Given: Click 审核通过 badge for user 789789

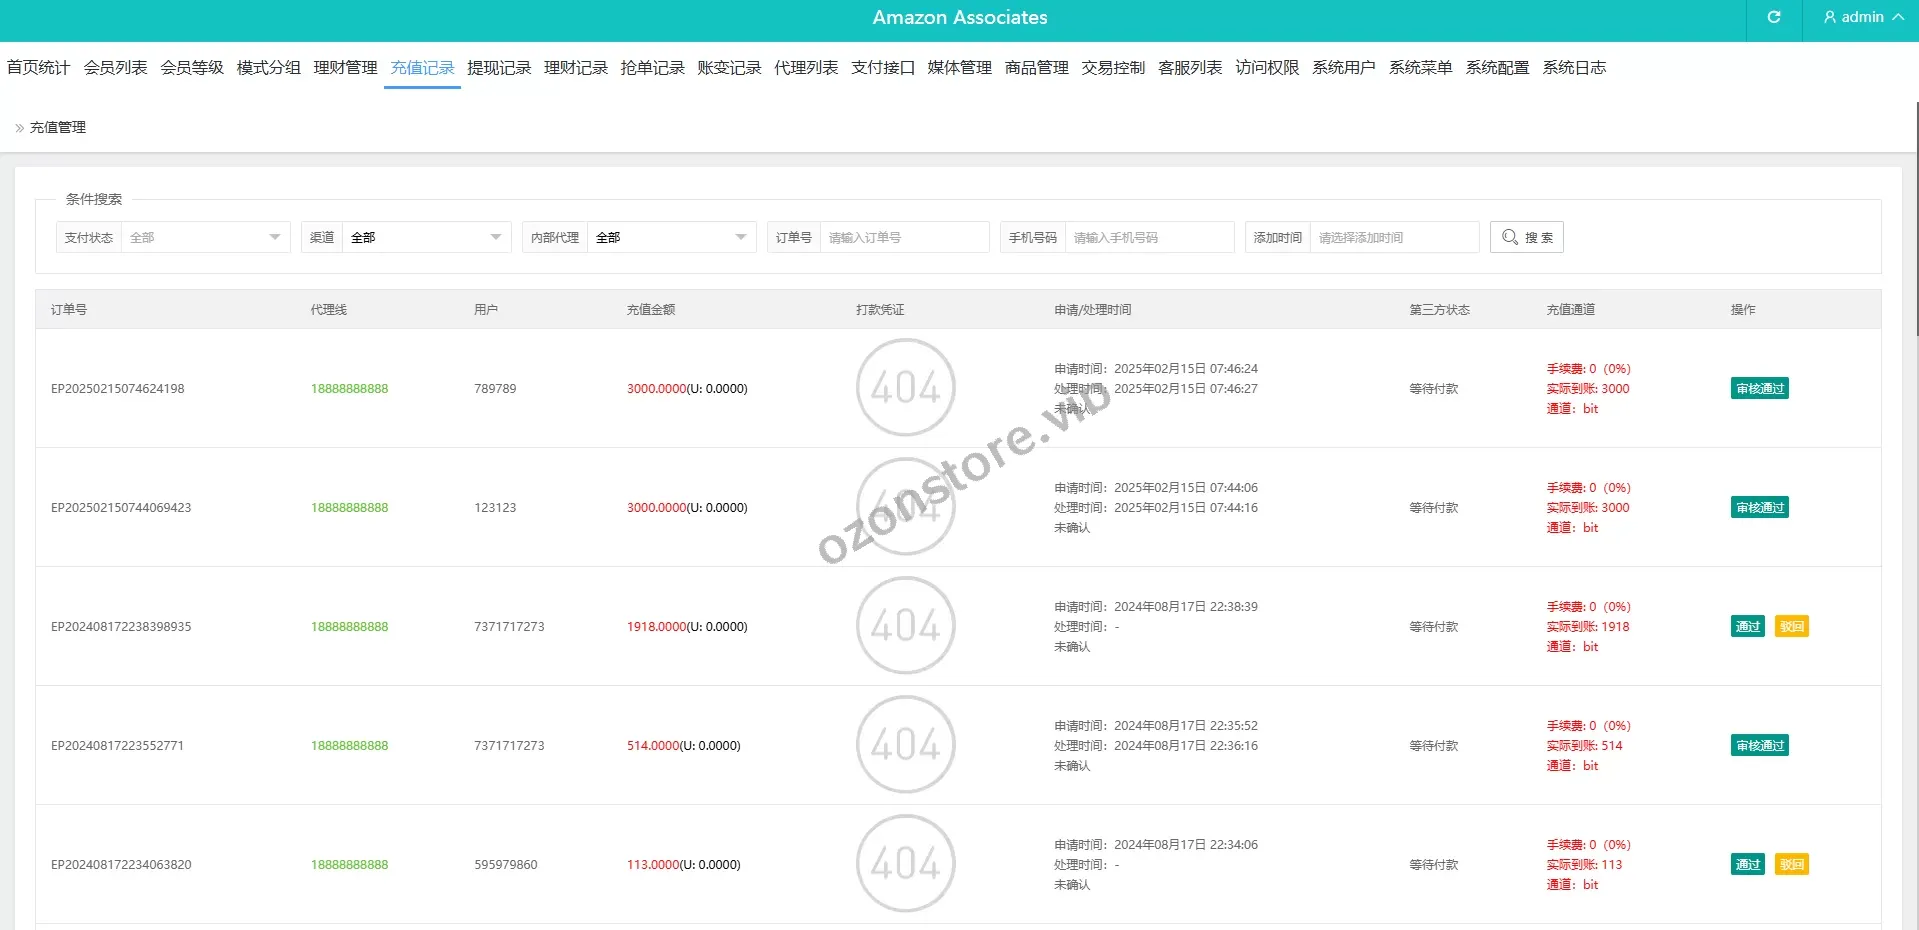Looking at the screenshot, I should [x=1759, y=389].
